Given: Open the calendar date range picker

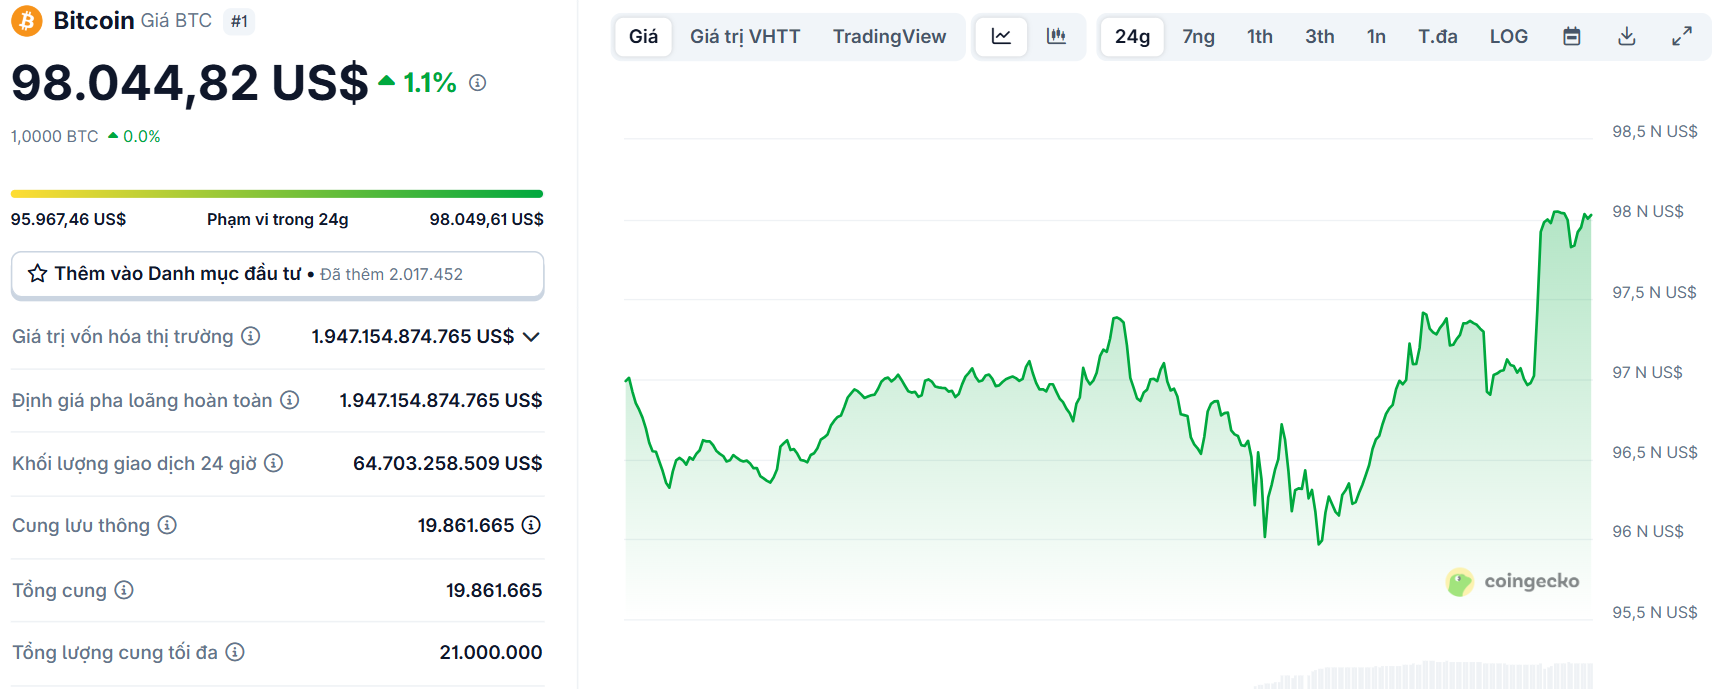Looking at the screenshot, I should point(1572,37).
